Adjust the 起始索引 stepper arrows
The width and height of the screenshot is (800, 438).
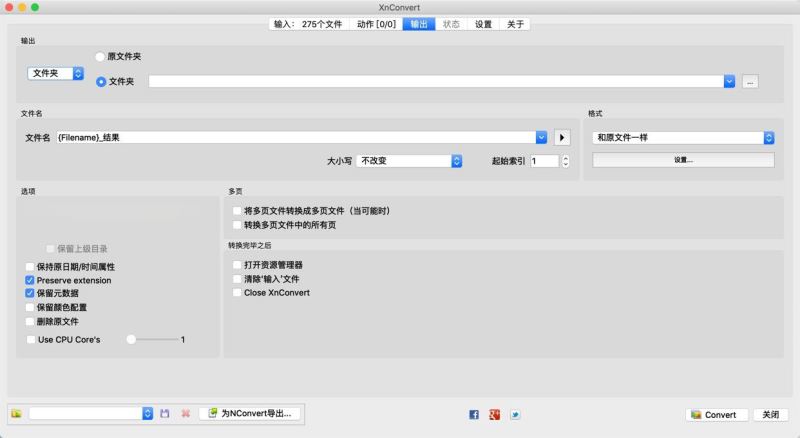click(x=565, y=161)
